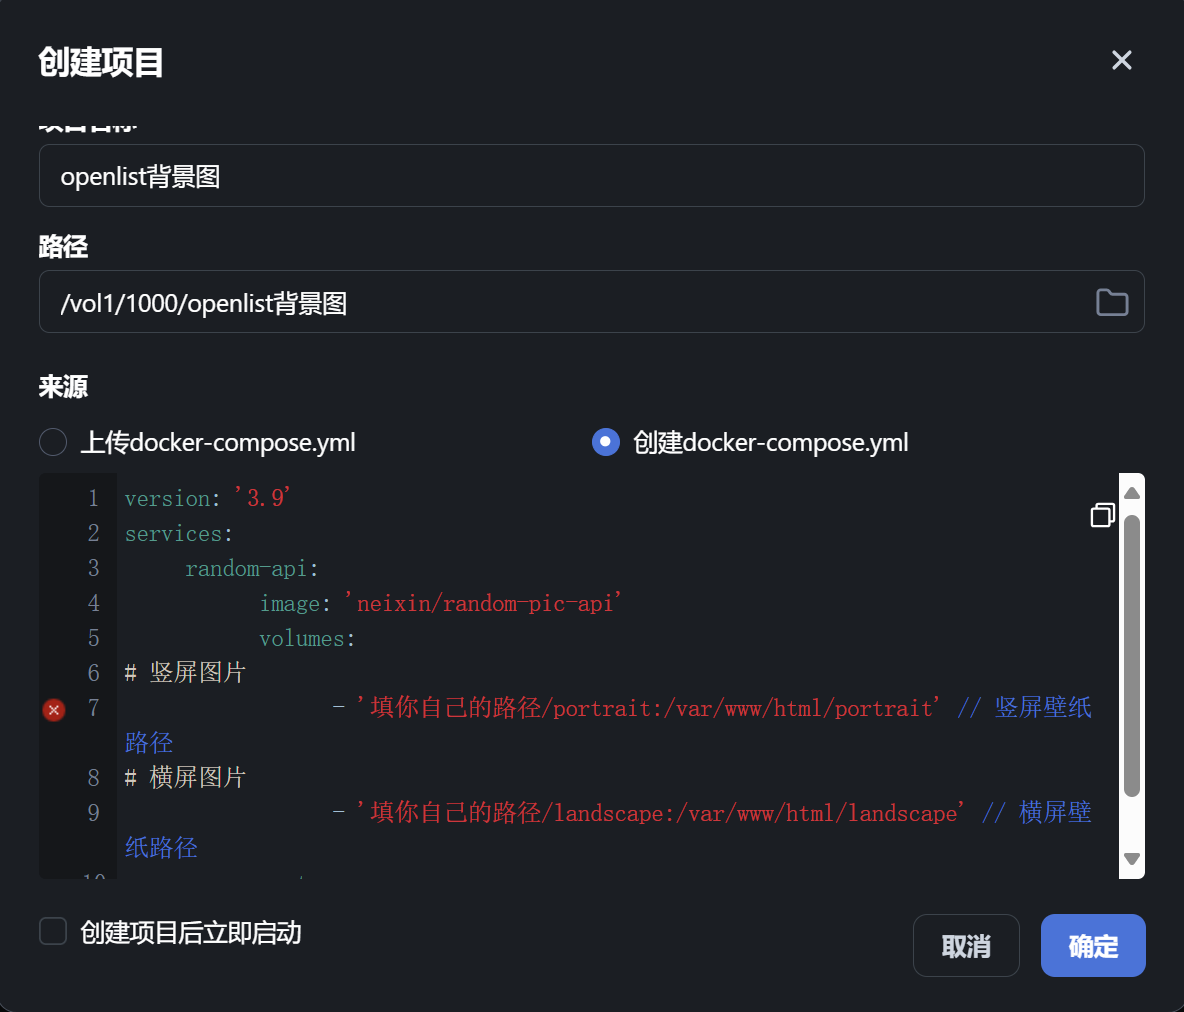The height and width of the screenshot is (1012, 1184).
Task: Open folder browser icon in path field
Action: pyautogui.click(x=1112, y=302)
